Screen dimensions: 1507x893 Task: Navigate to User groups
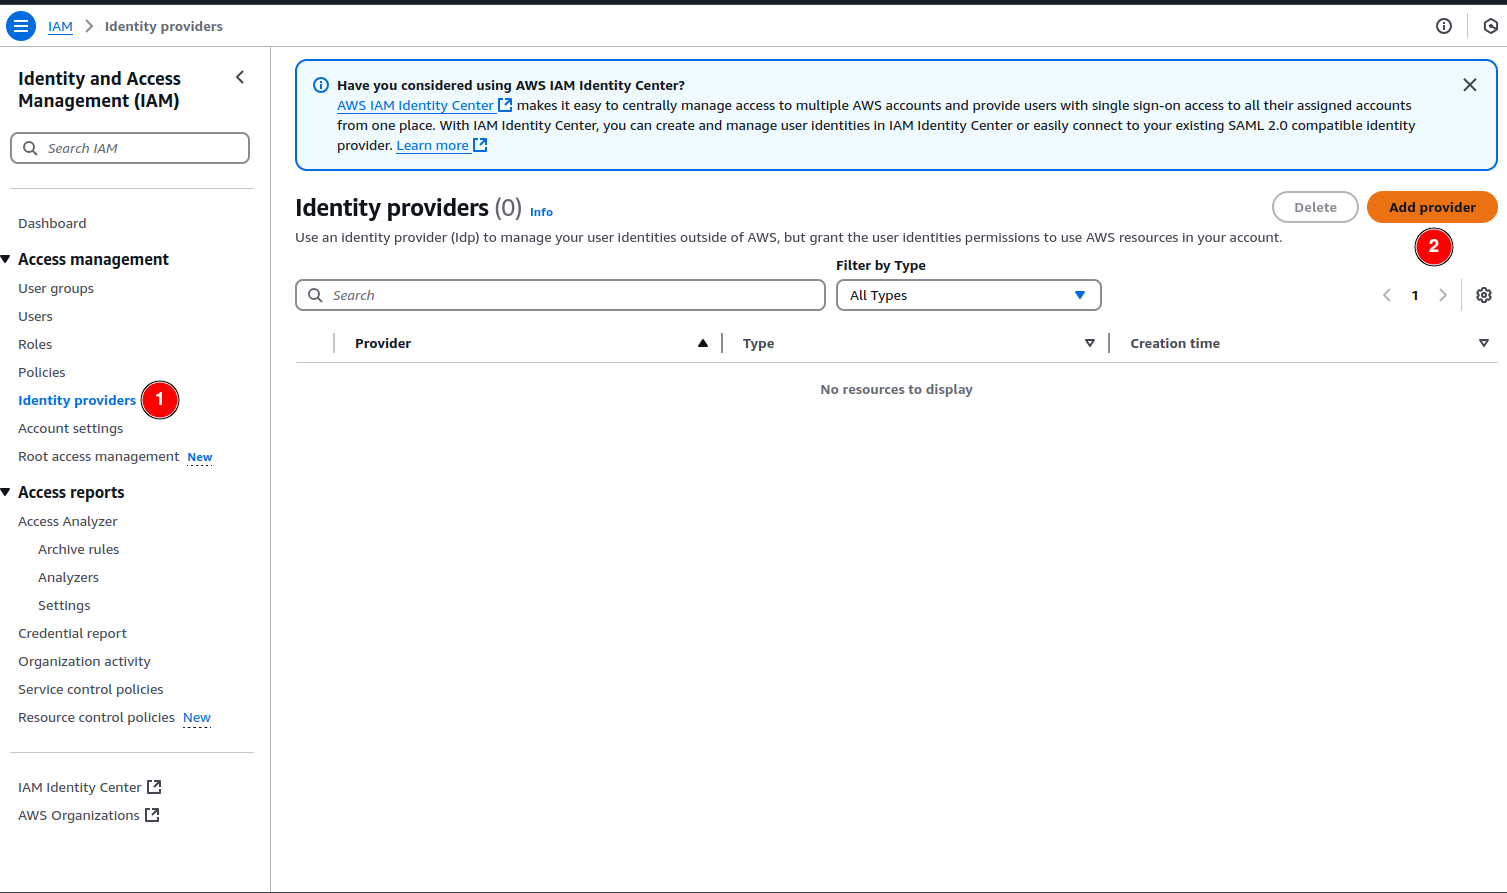(56, 288)
